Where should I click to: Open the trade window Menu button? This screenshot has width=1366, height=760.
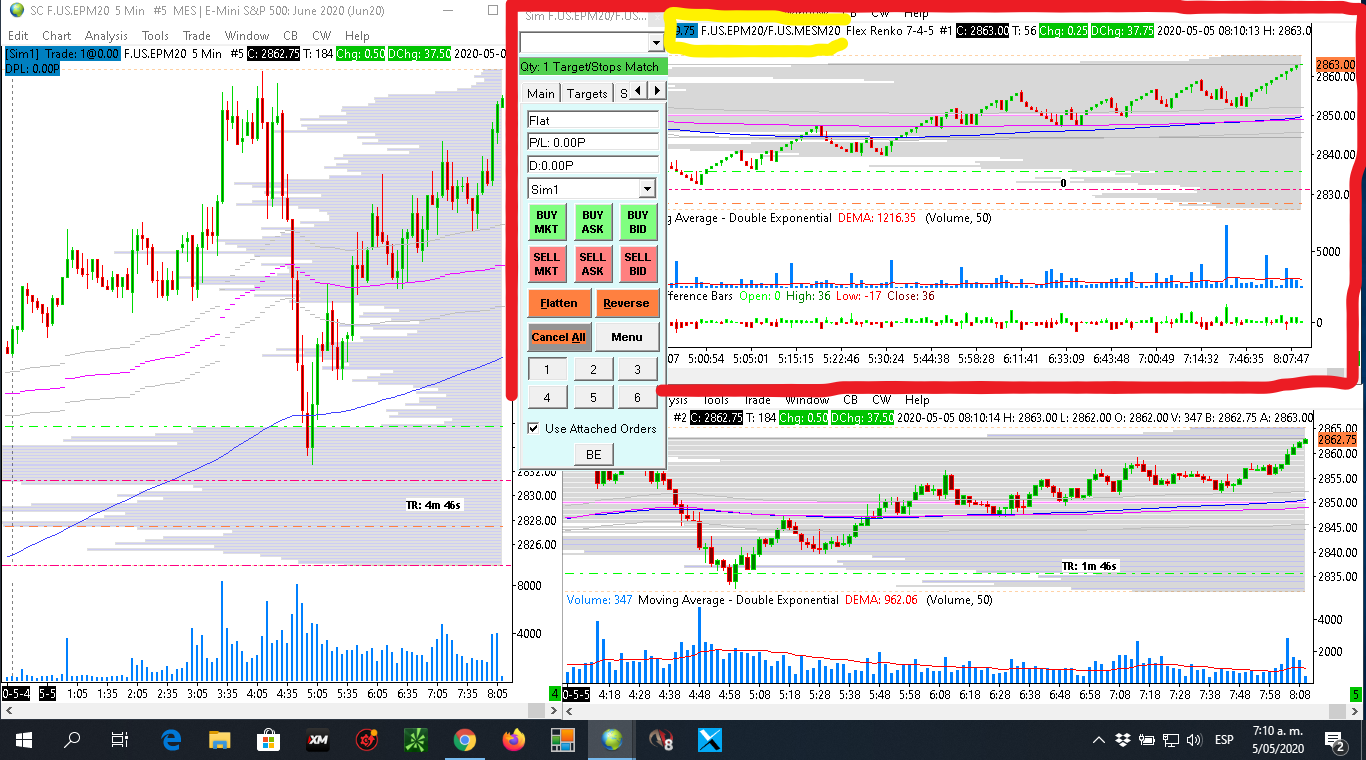click(x=627, y=337)
